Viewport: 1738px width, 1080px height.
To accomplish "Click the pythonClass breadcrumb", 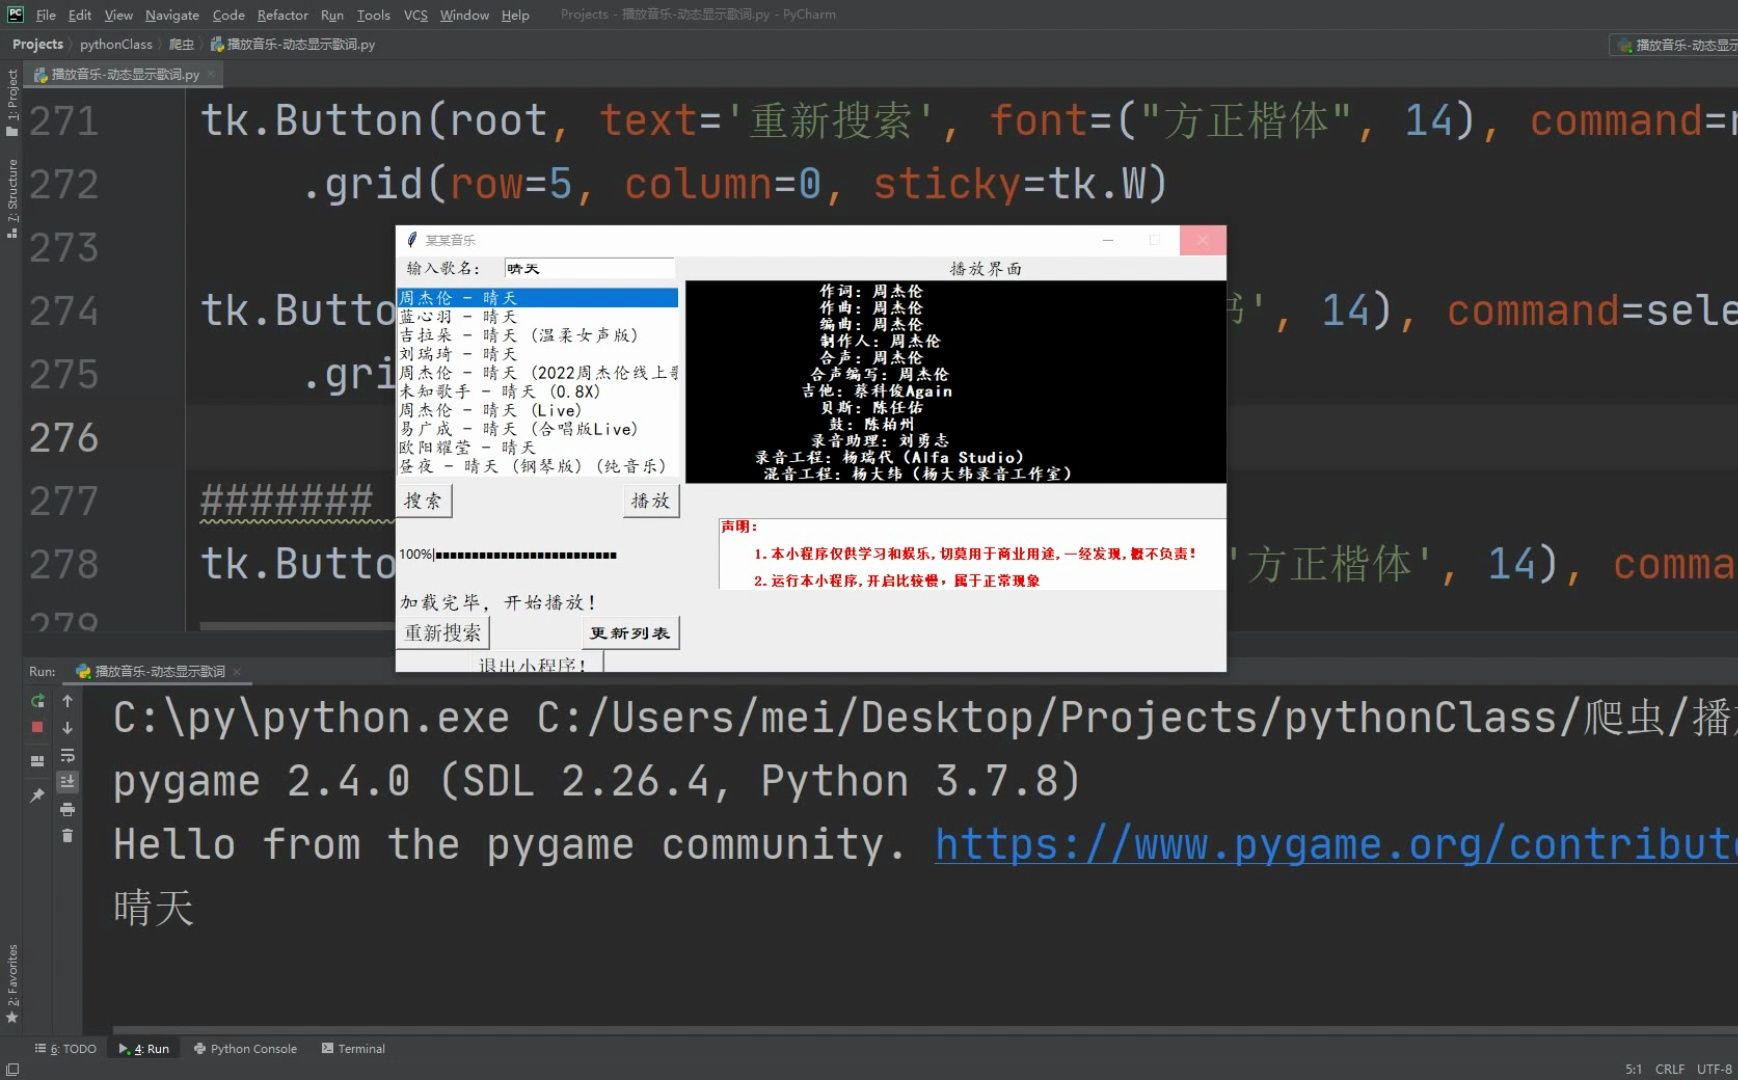I will 116,44.
